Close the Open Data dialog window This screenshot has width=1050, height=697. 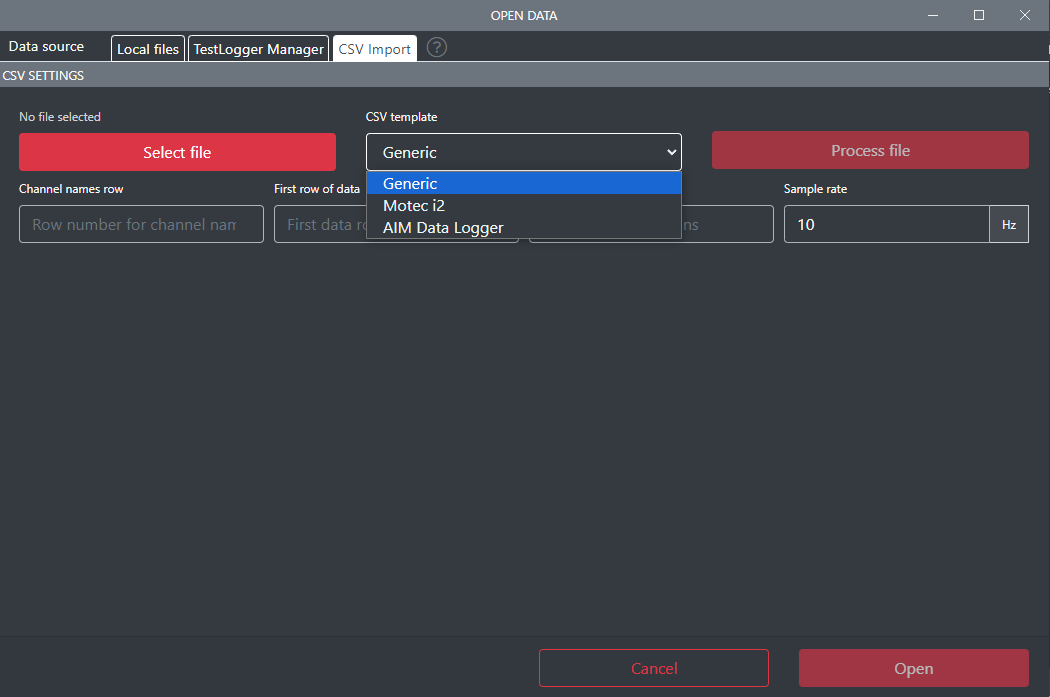tap(1025, 15)
